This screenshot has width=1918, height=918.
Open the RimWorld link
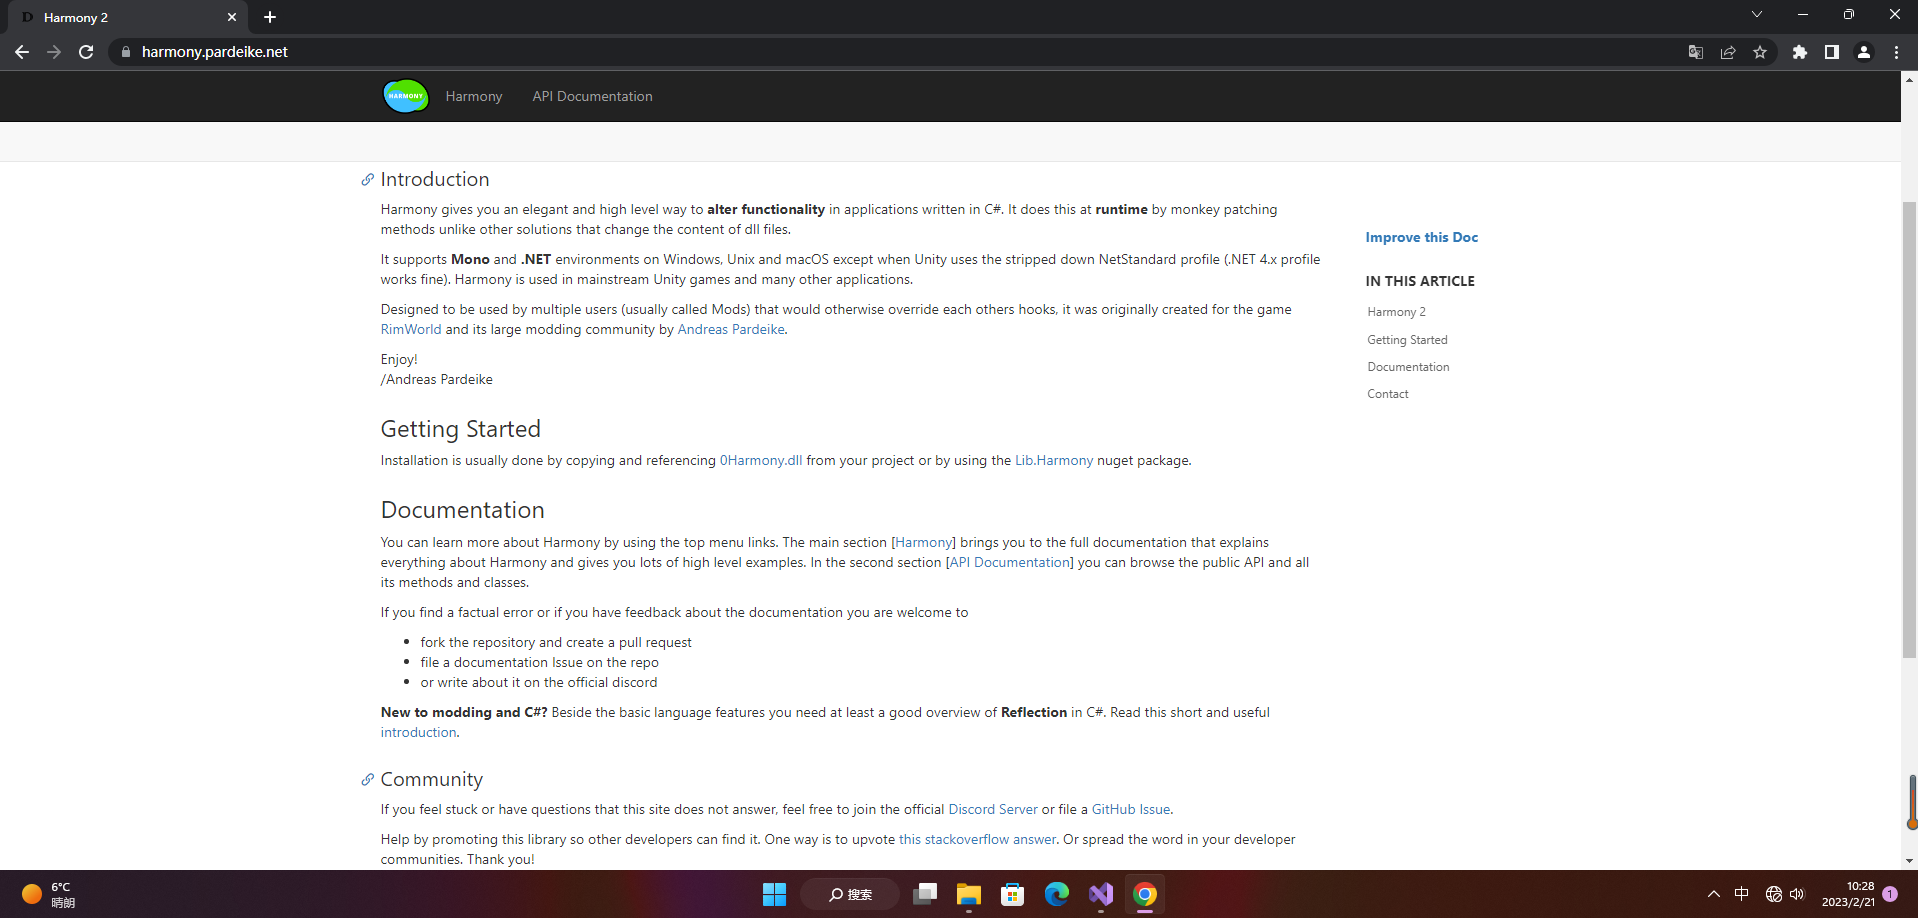point(411,329)
